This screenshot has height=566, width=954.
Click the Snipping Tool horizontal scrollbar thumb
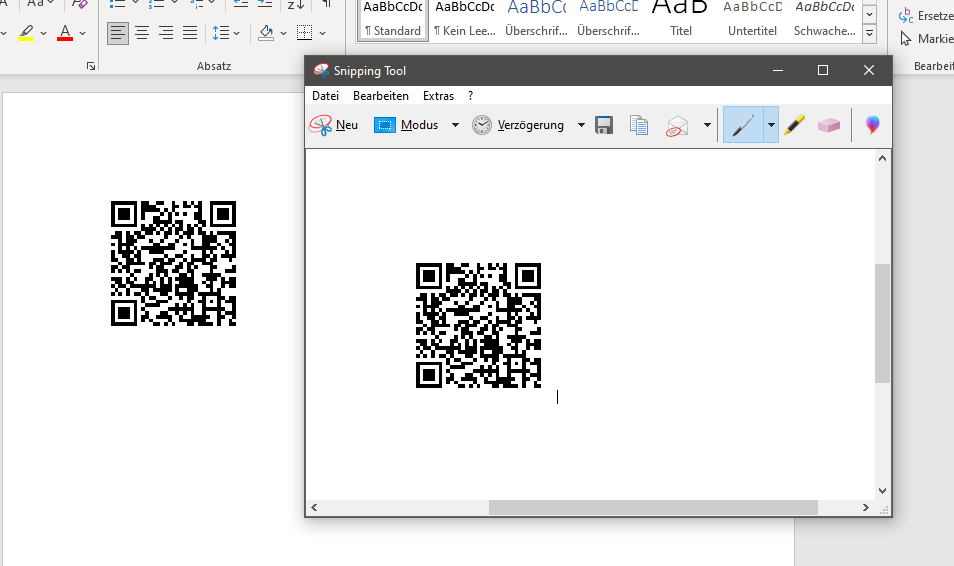pos(653,508)
